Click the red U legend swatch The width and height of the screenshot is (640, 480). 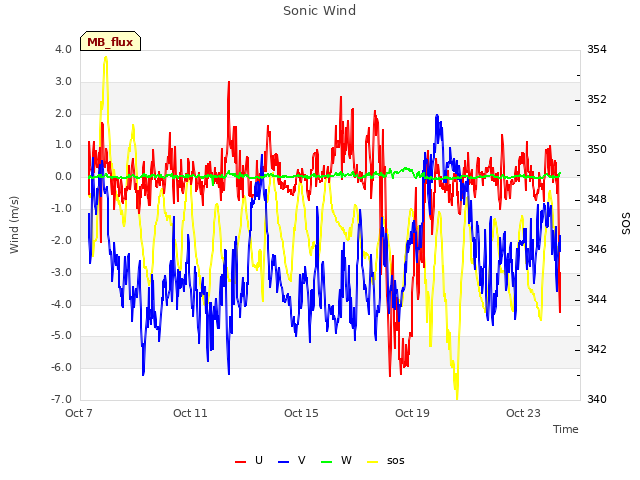point(240,462)
